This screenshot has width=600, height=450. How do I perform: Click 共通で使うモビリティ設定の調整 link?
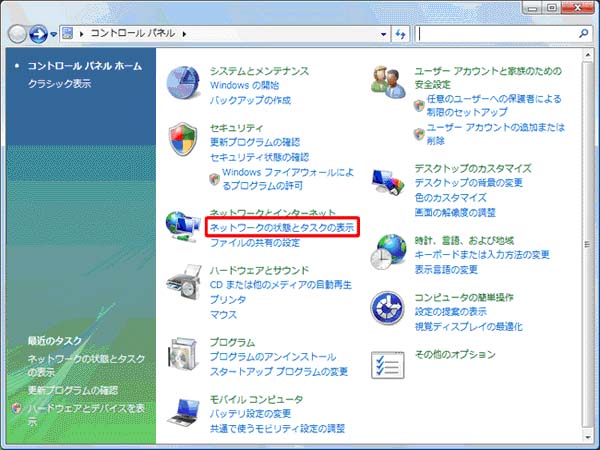pos(277,429)
